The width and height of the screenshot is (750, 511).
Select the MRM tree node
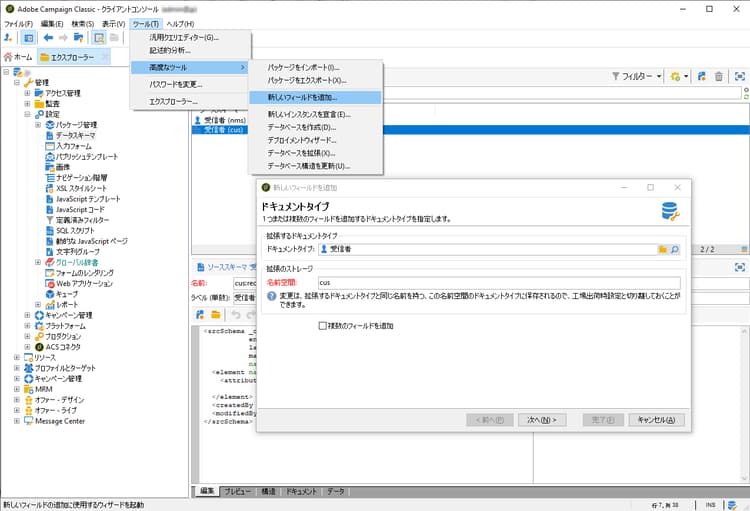[x=38, y=389]
